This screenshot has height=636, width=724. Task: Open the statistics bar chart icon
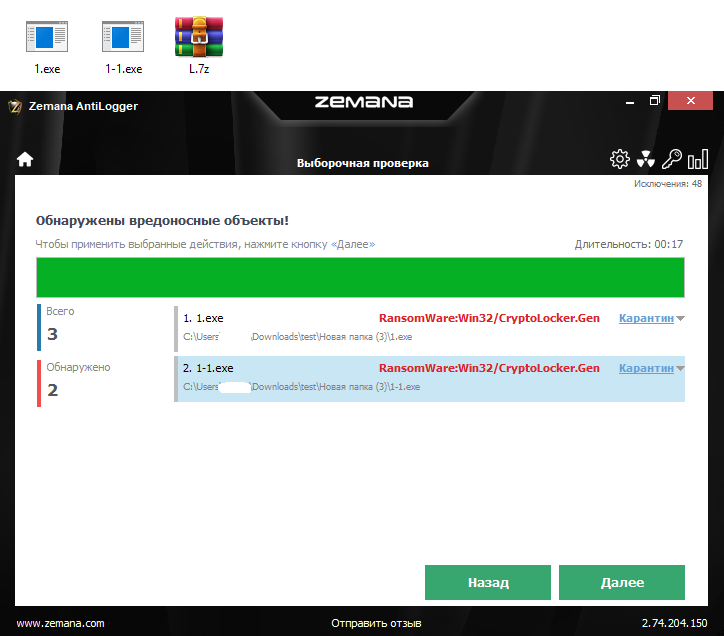point(698,159)
